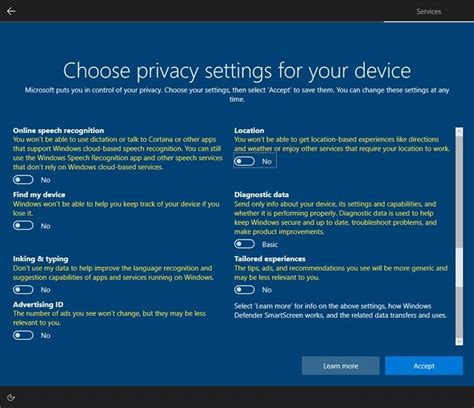Click scrollbar down arrow
474x408 pixels.
(x=459, y=341)
